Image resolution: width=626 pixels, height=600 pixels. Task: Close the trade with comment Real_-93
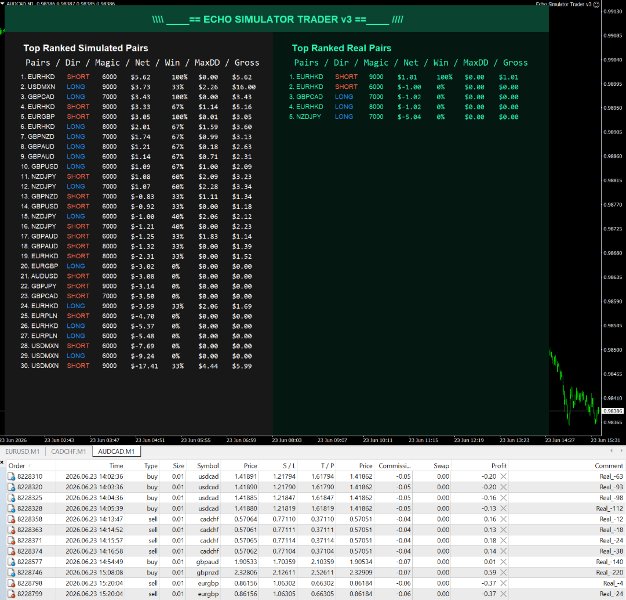[503, 487]
